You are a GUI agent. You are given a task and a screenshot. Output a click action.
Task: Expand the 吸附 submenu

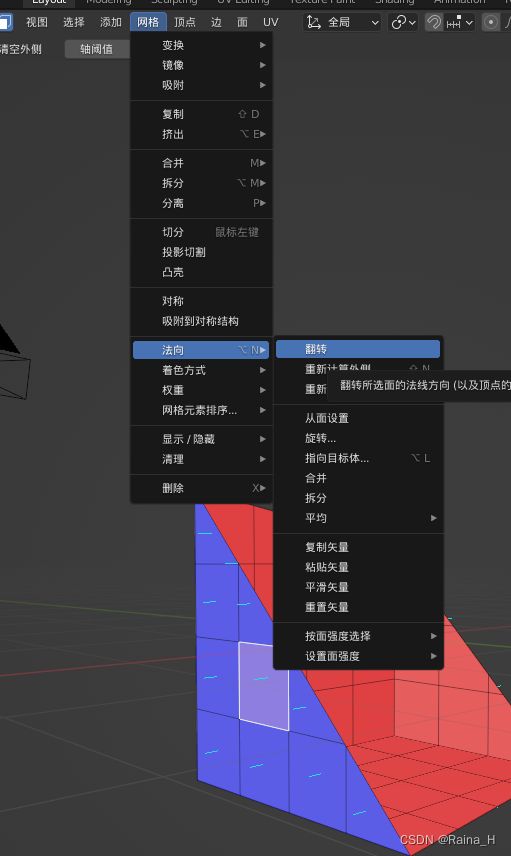201,85
